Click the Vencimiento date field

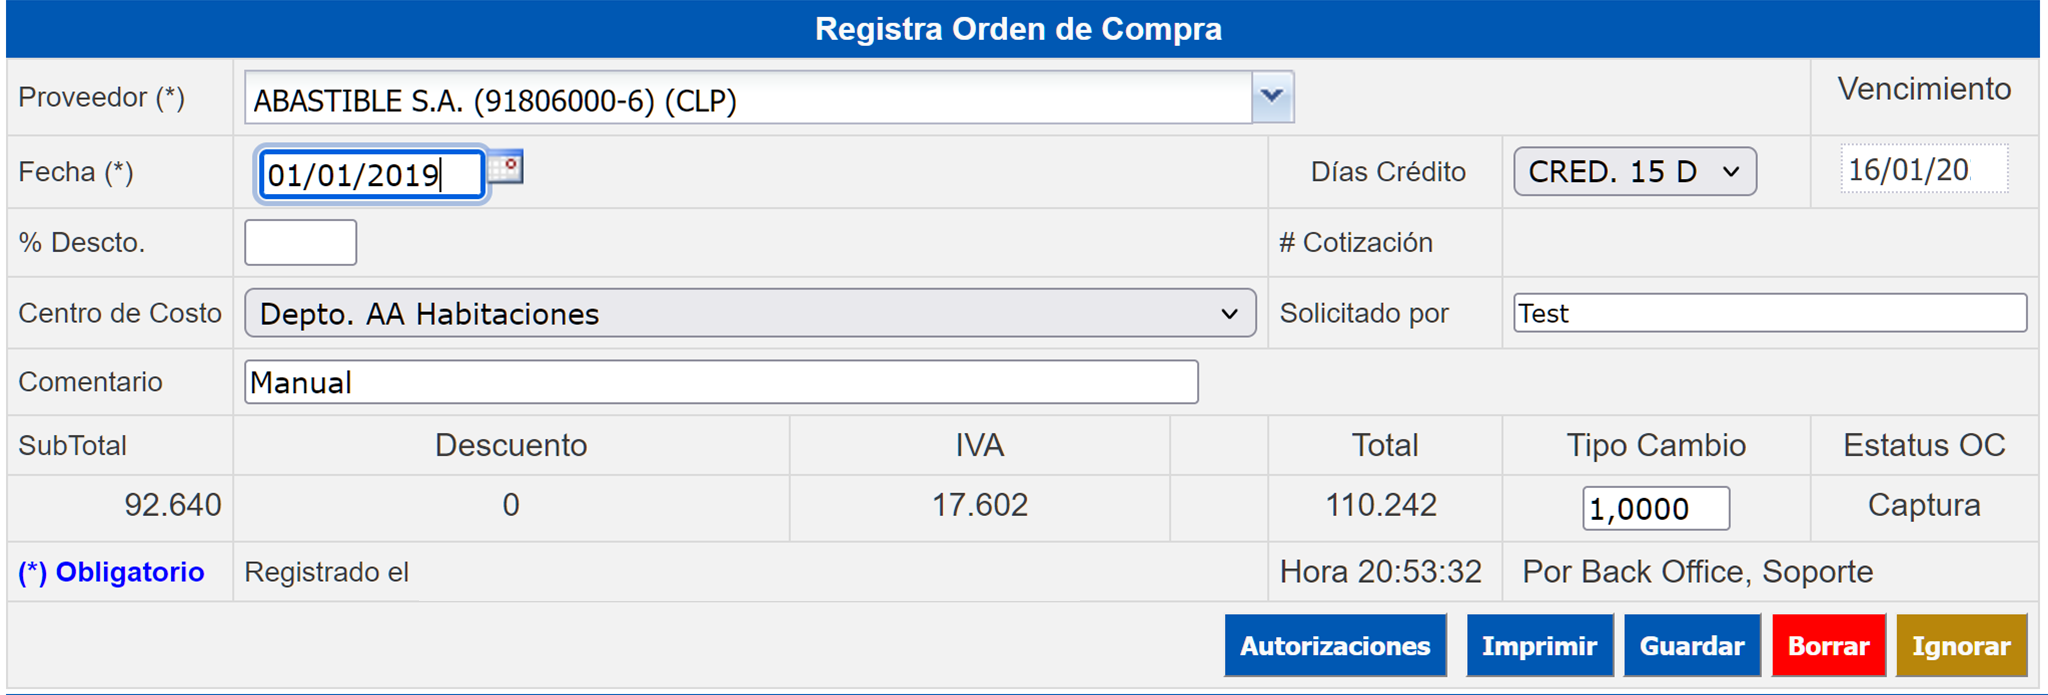pos(1922,170)
